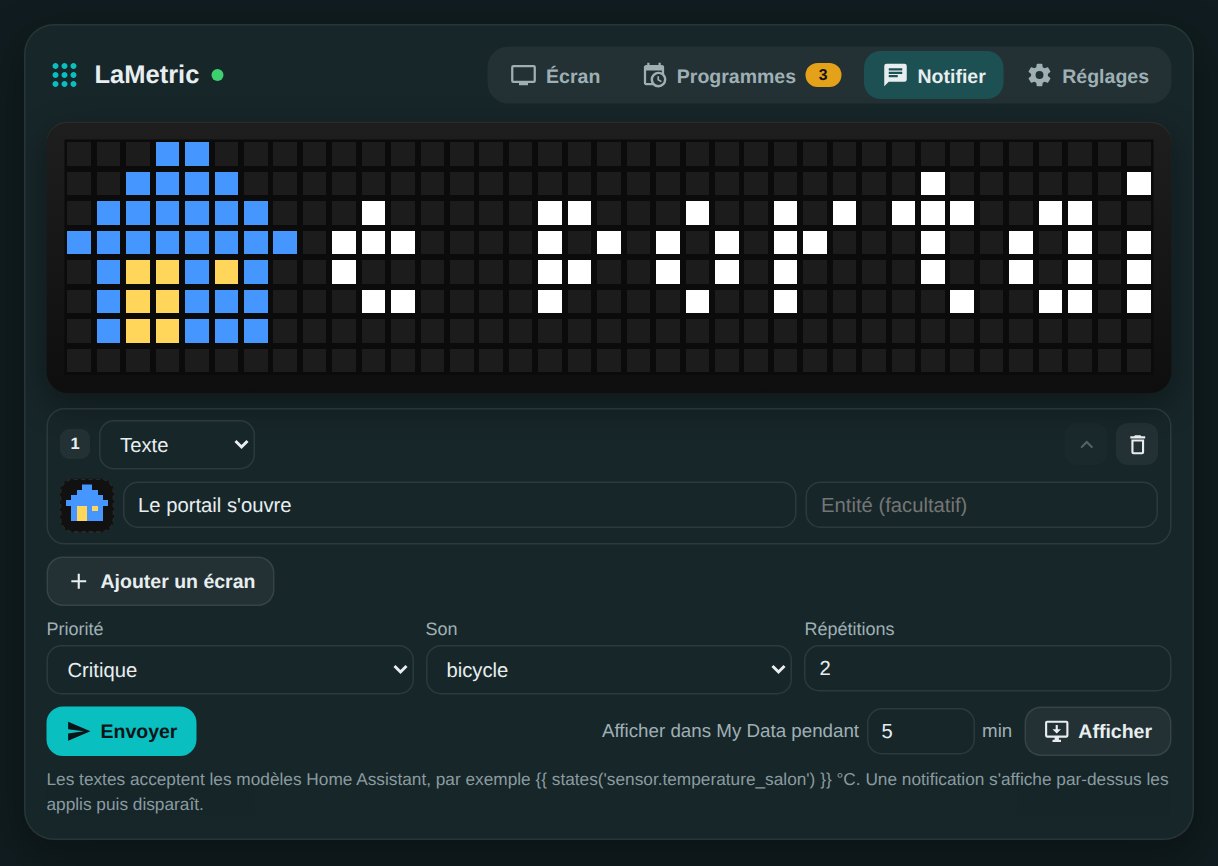Move screen 1 up with chevron
The height and width of the screenshot is (866, 1218).
point(1086,445)
